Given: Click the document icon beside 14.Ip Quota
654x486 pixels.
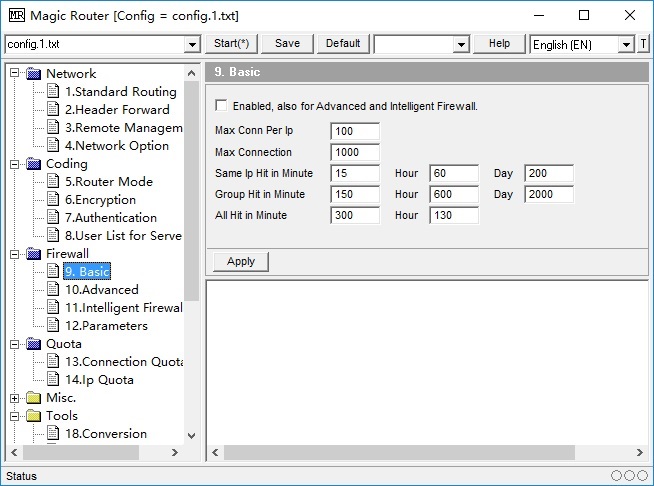Looking at the screenshot, I should [53, 380].
